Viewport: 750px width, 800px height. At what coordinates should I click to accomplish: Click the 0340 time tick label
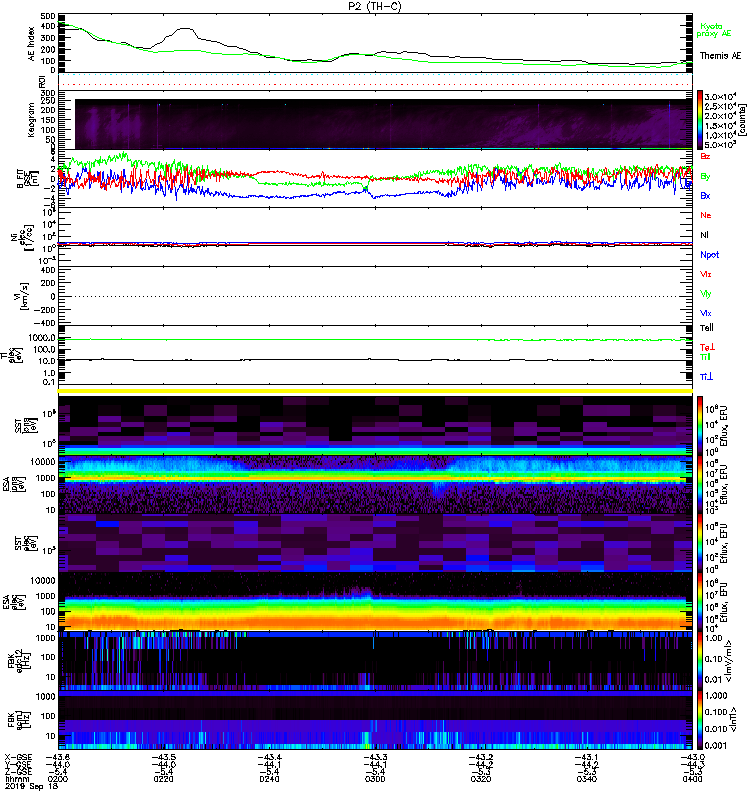point(586,779)
